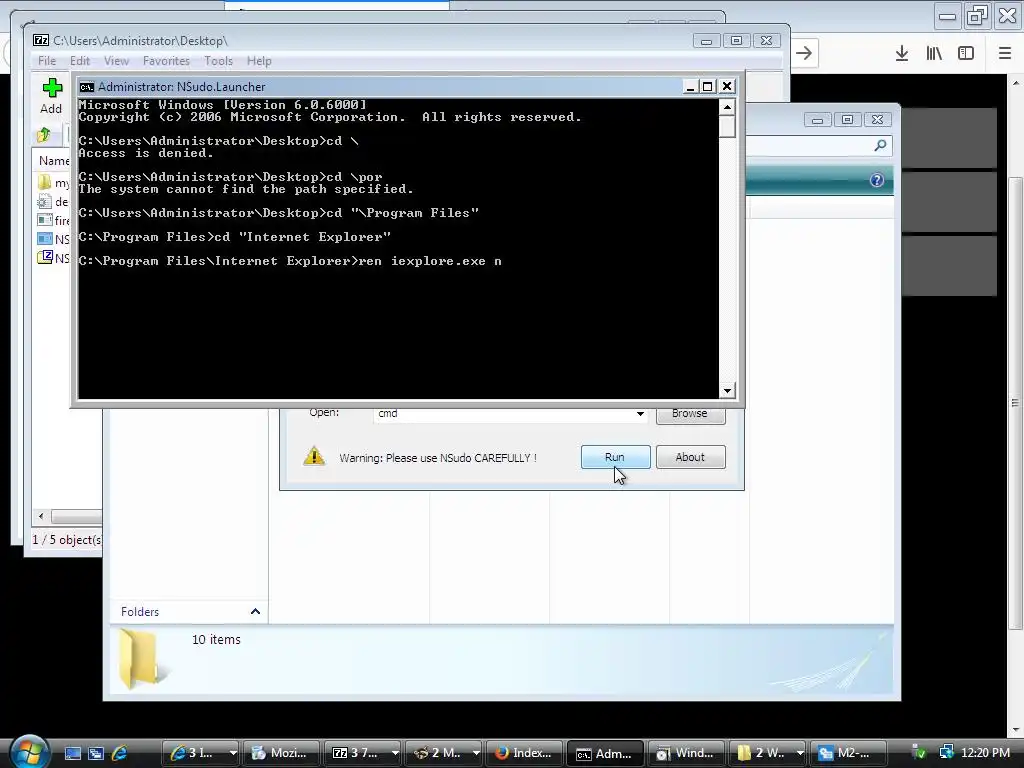1024x768 pixels.
Task: Click the 7-Zip up-folder icon
Action: pos(44,135)
